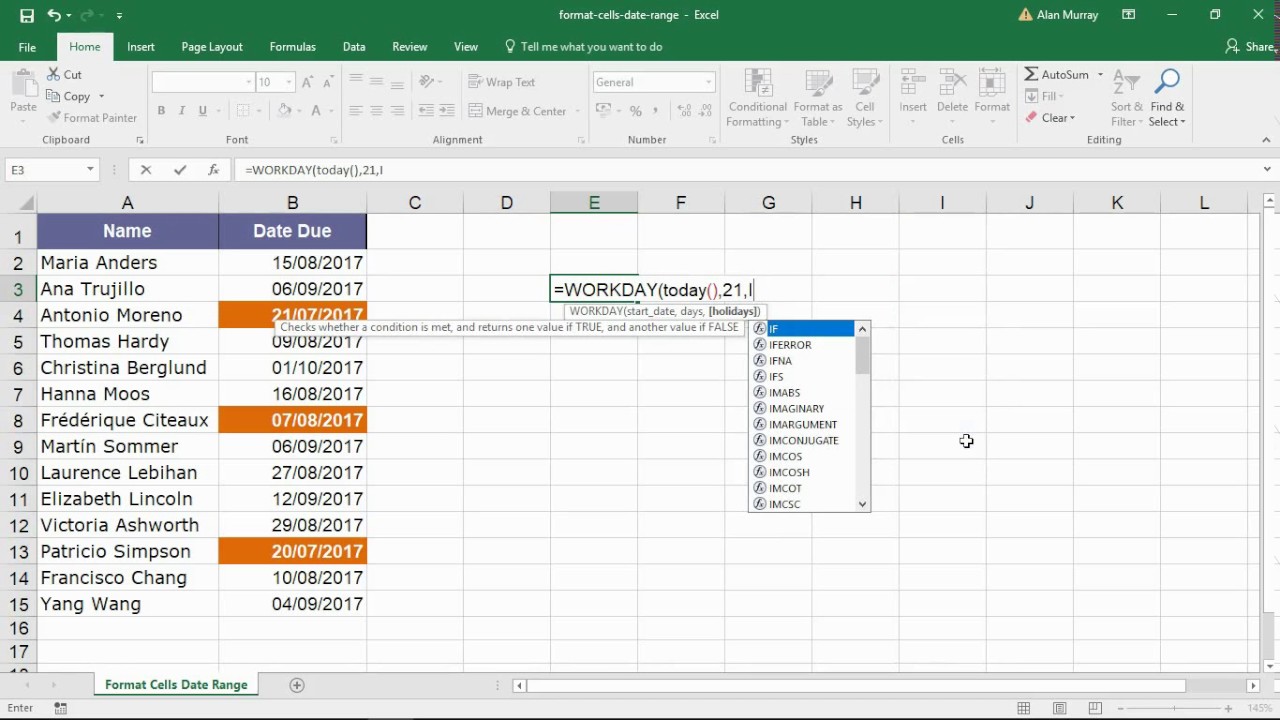Save the workbook from Quick Access Toolbar

[26, 15]
